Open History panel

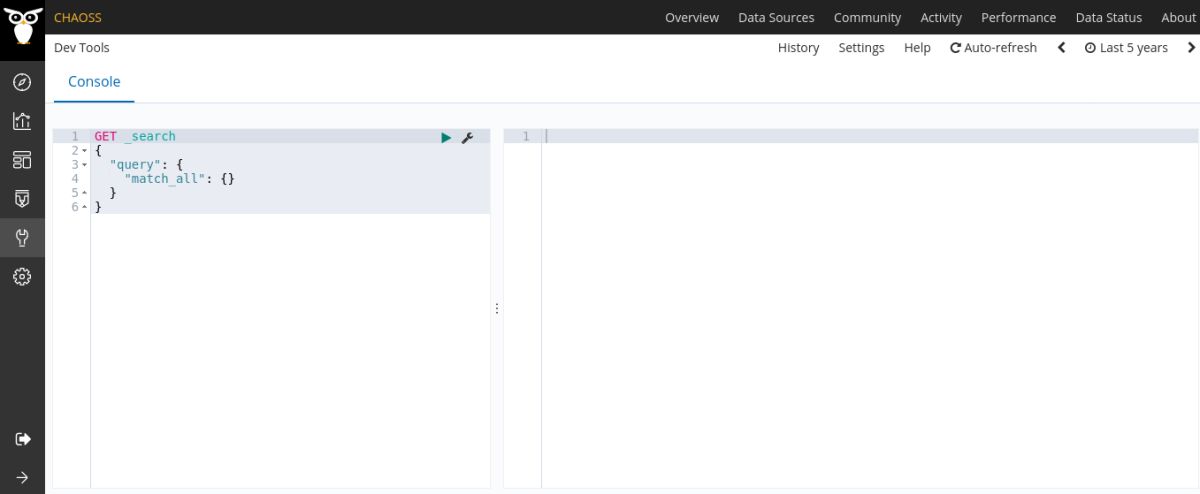pyautogui.click(x=798, y=48)
